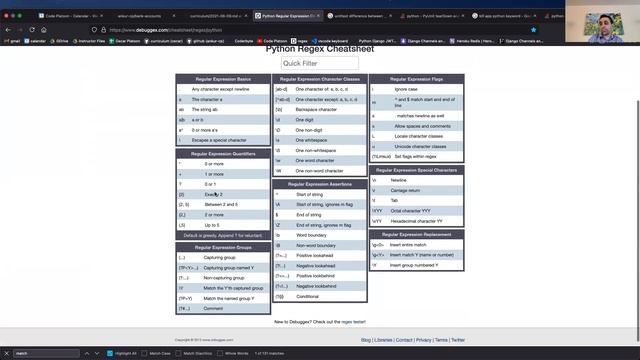The image size is (640, 360).
Task: Click the 'Insert entire match' row
Action: pyautogui.click(x=416, y=244)
